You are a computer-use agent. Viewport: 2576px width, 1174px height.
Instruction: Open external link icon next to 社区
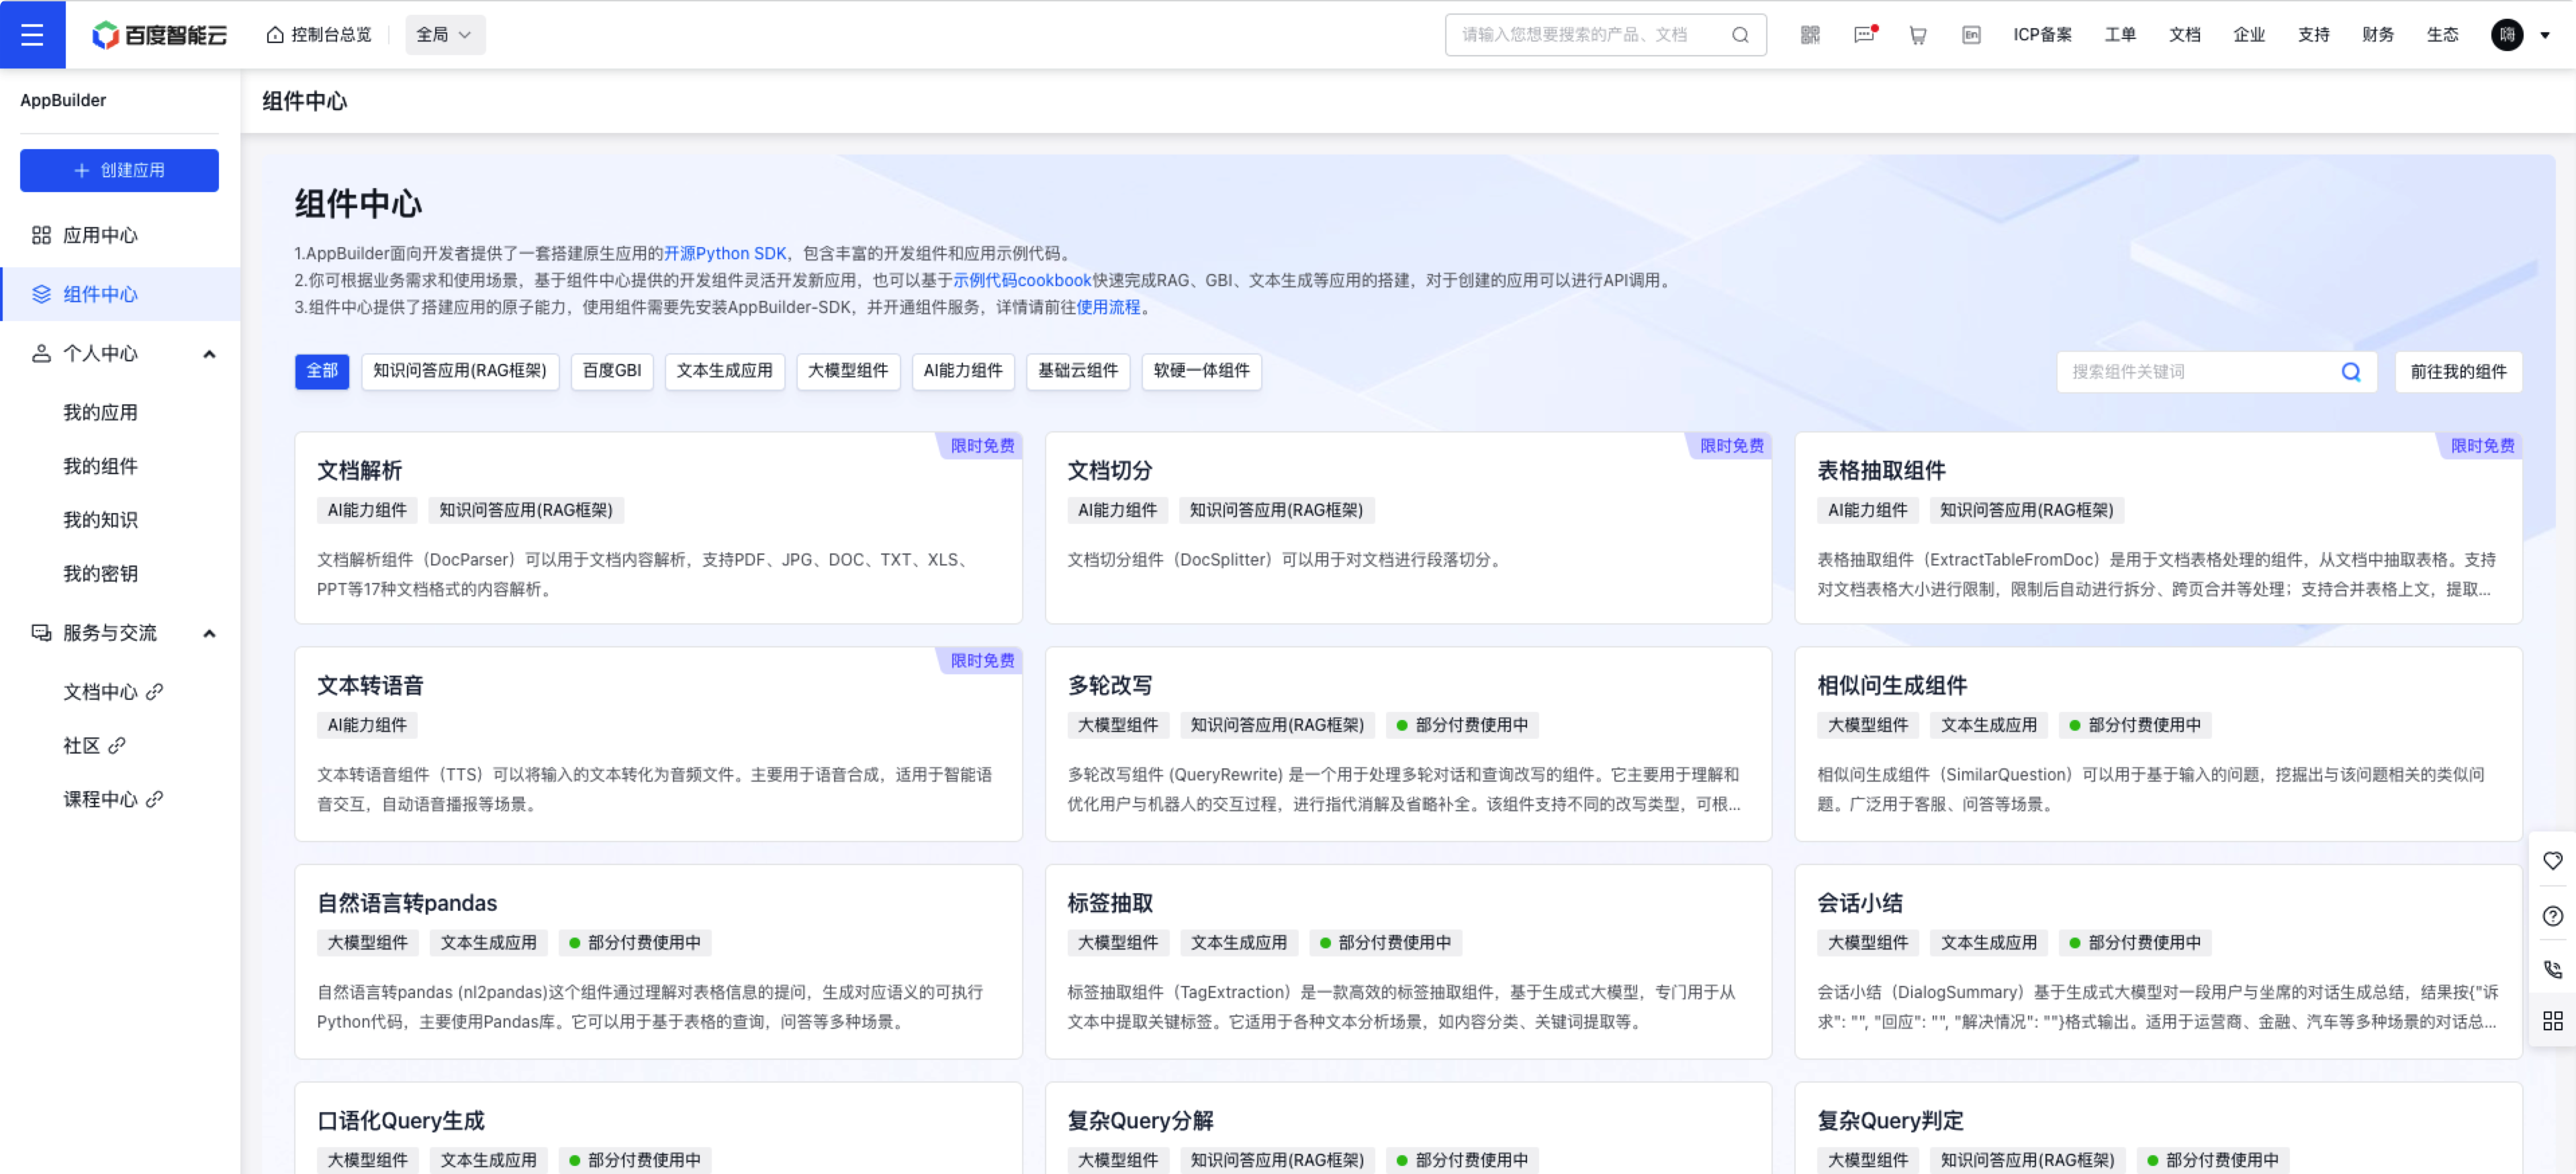point(116,746)
